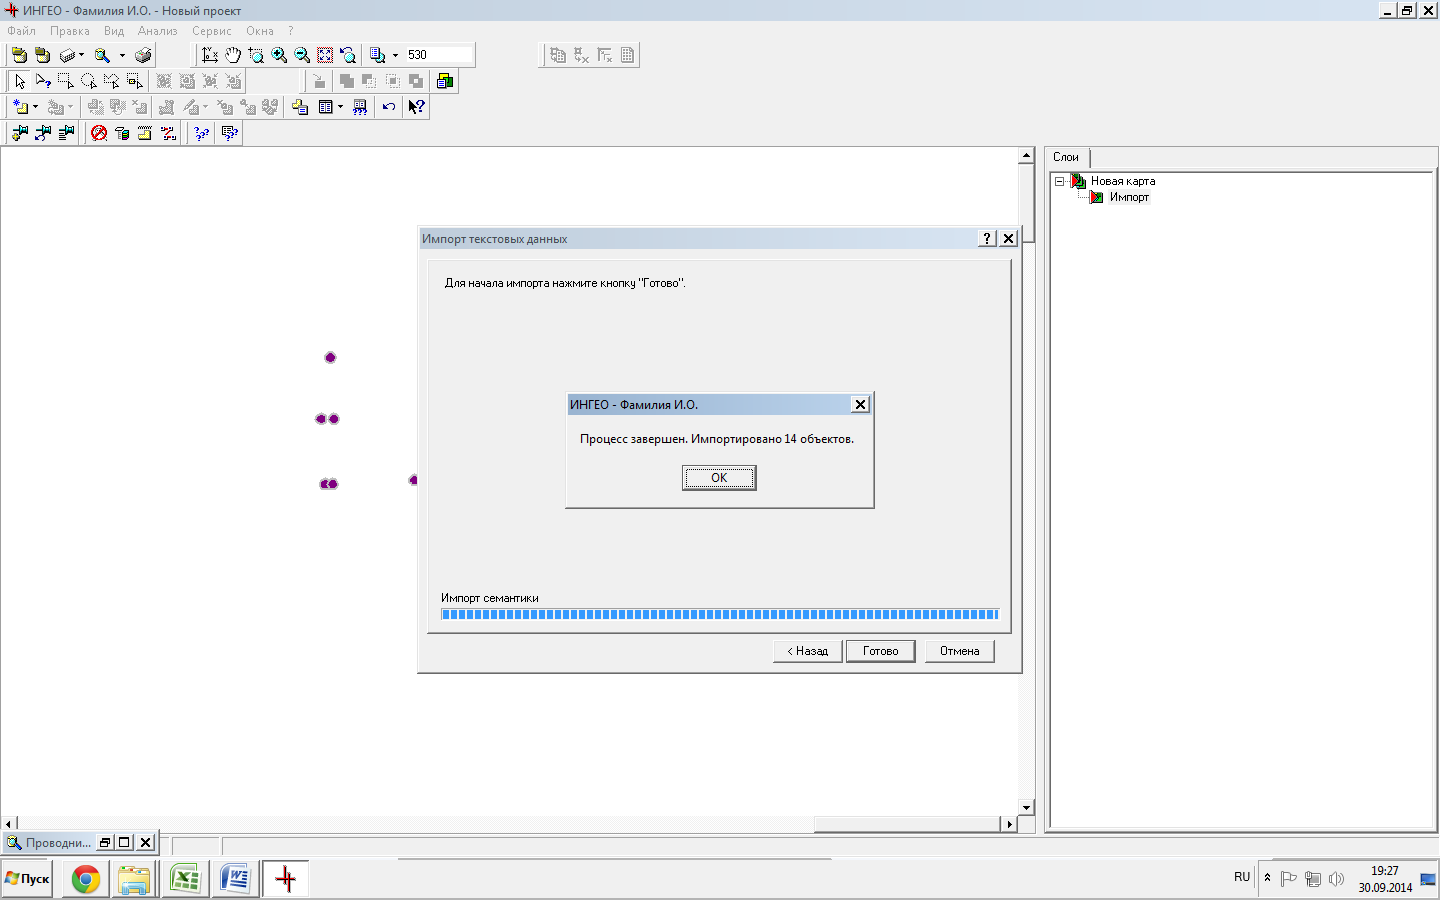Click the new object star icon
The width and height of the screenshot is (1440, 900).
point(20,107)
